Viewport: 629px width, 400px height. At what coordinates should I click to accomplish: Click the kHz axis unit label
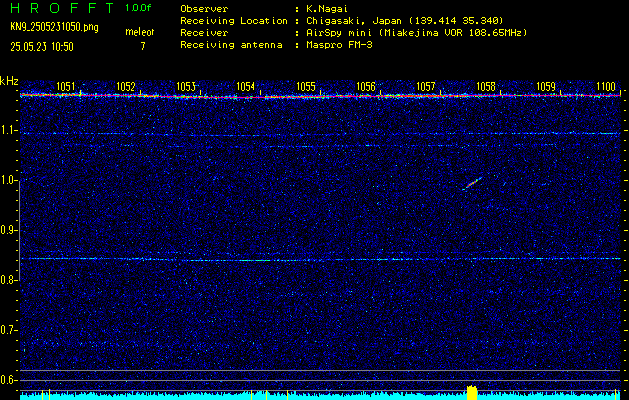(x=9, y=81)
